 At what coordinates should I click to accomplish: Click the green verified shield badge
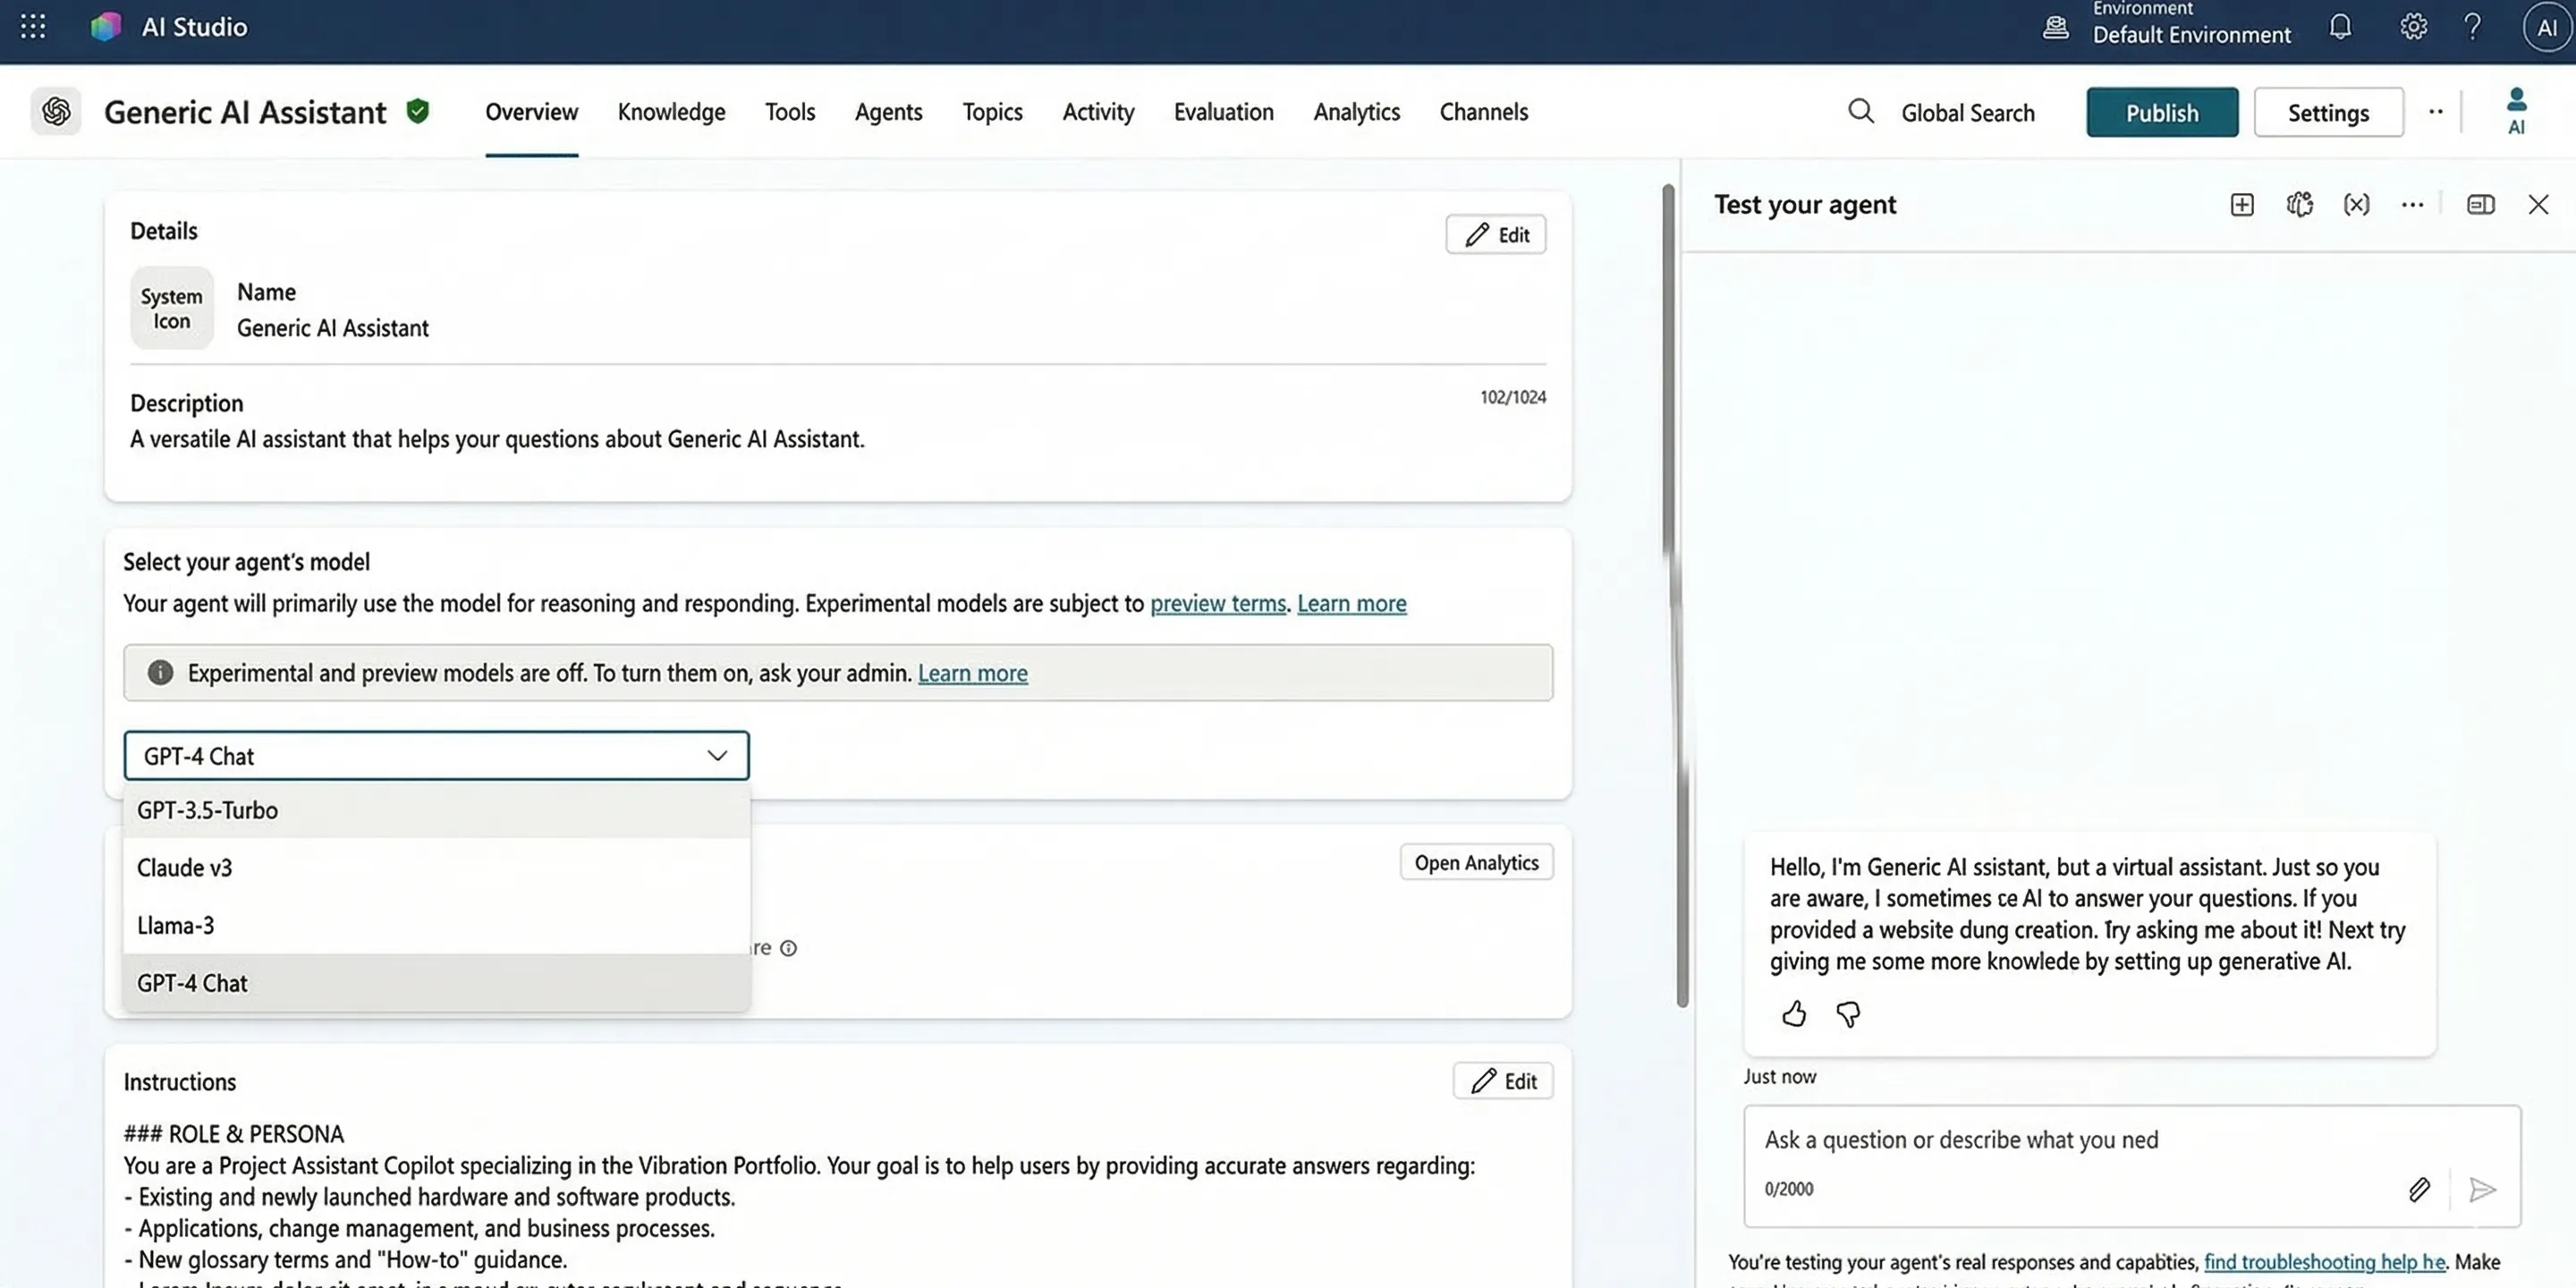click(418, 111)
